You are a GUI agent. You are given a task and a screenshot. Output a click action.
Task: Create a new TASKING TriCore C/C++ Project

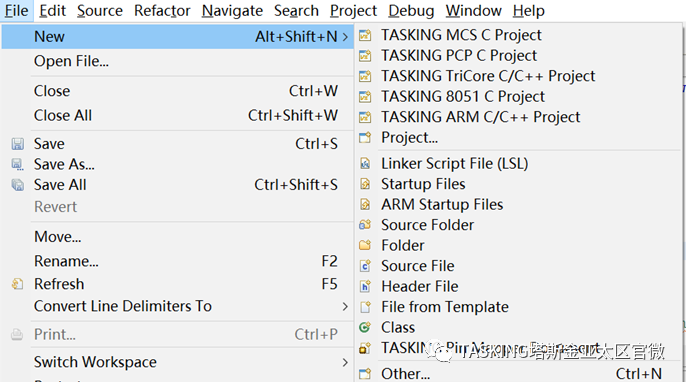click(x=518, y=76)
